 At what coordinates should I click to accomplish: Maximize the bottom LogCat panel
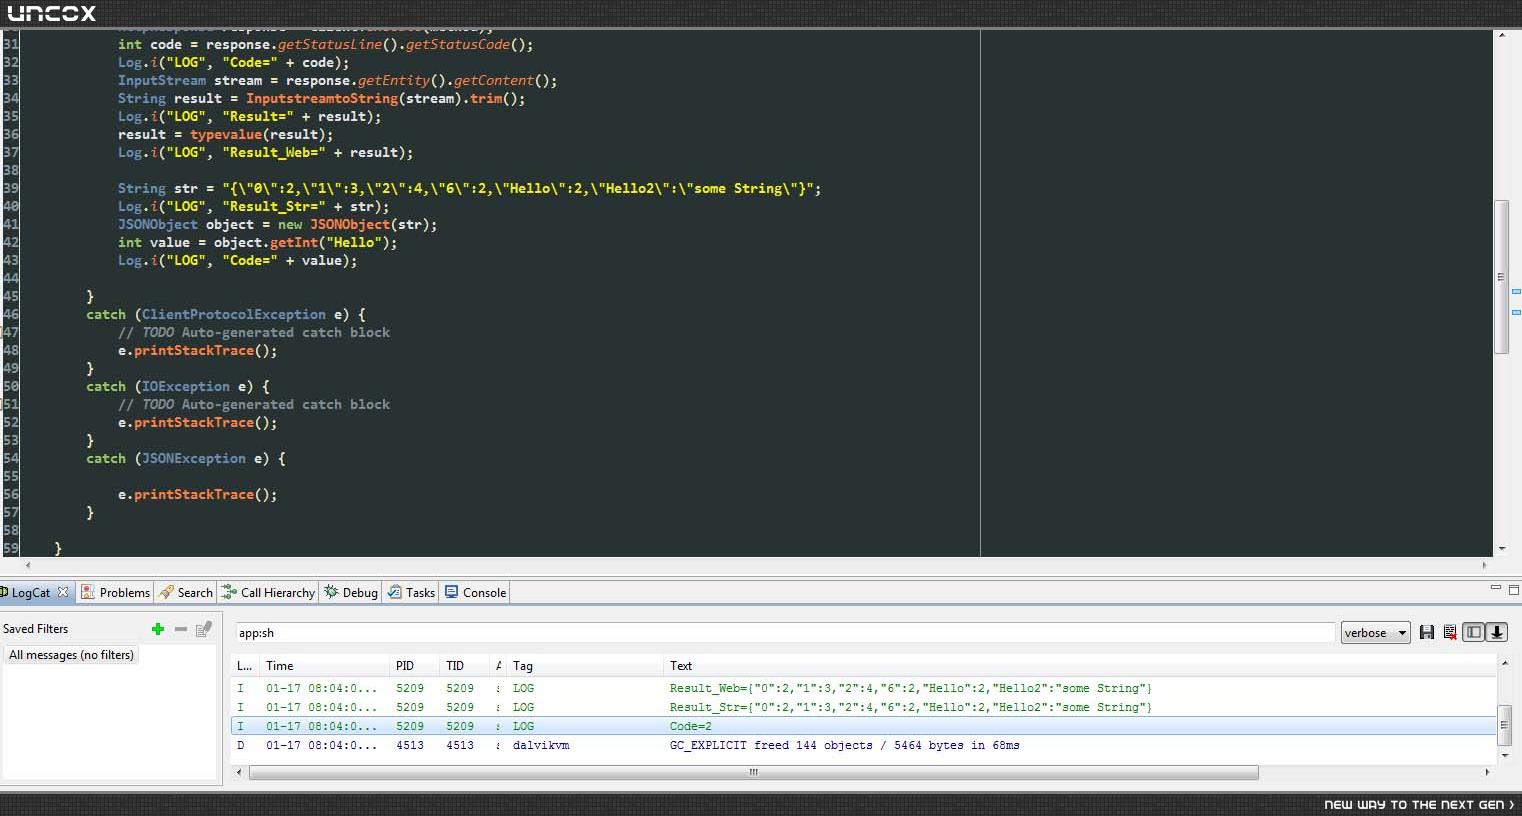(1513, 589)
